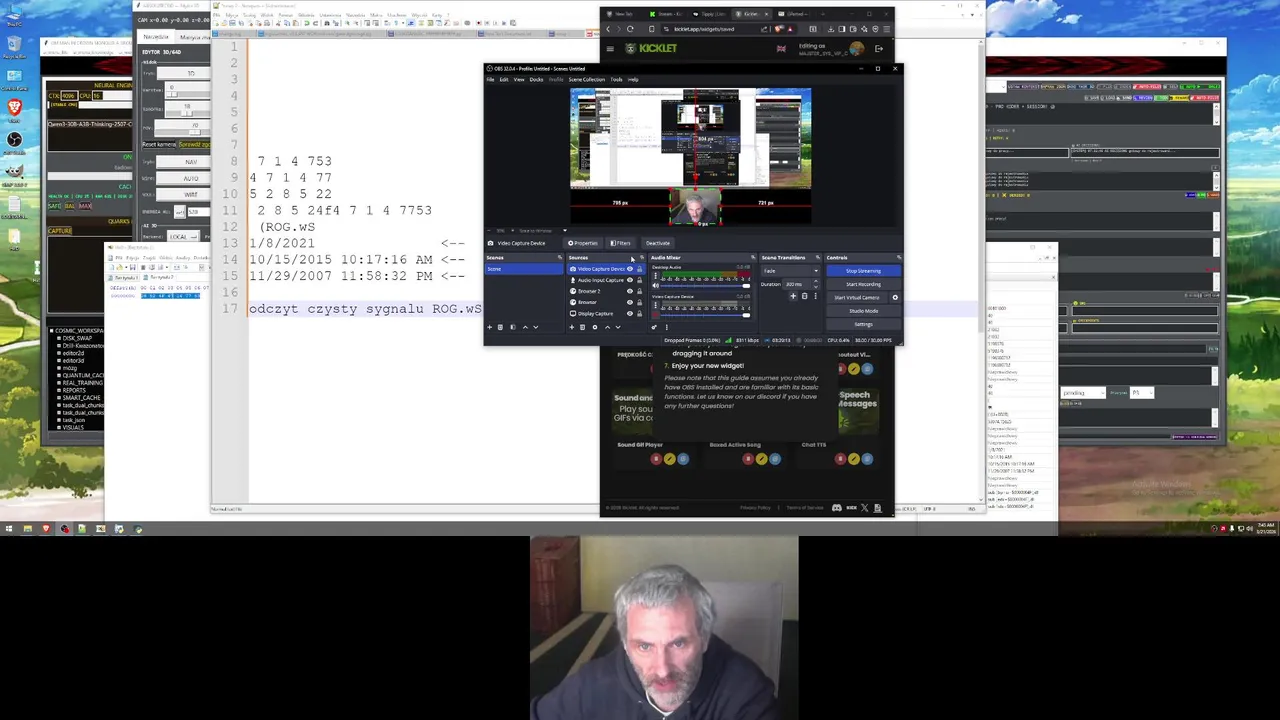Viewport: 1280px width, 720px height.
Task: Select the Scene entry in Scenes list
Action: click(524, 269)
